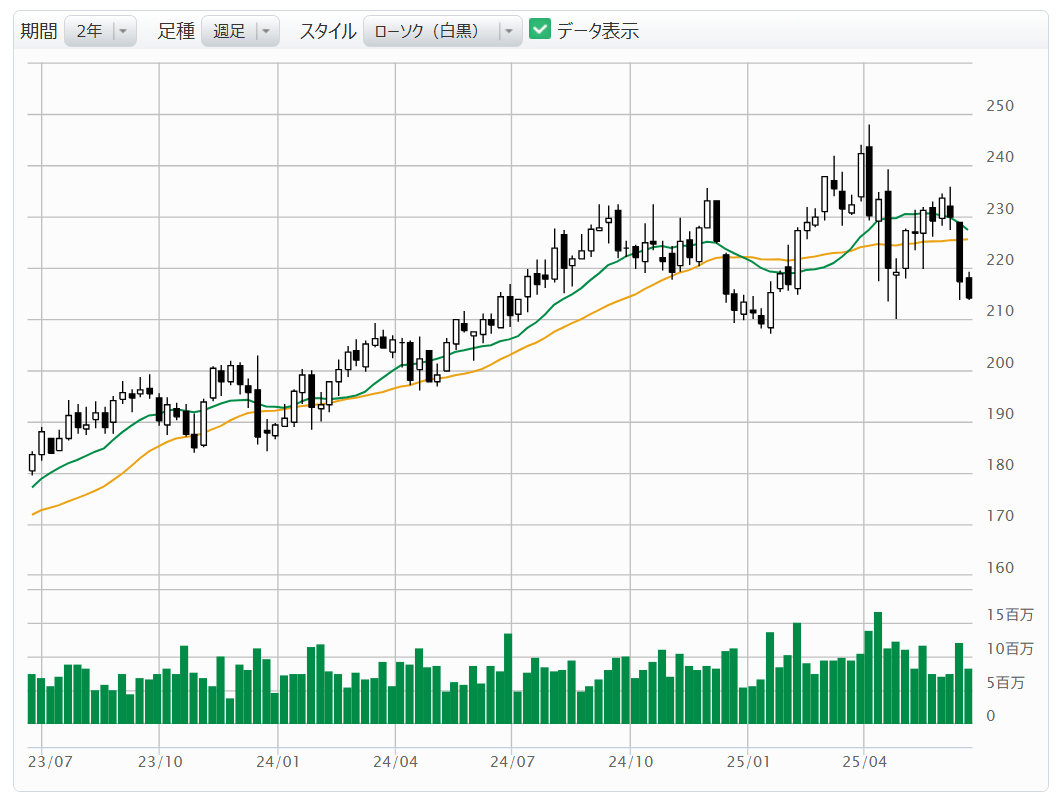The width and height of the screenshot is (1062, 802).
Task: Uncheck the green データ表示 checkbox
Action: click(x=540, y=30)
